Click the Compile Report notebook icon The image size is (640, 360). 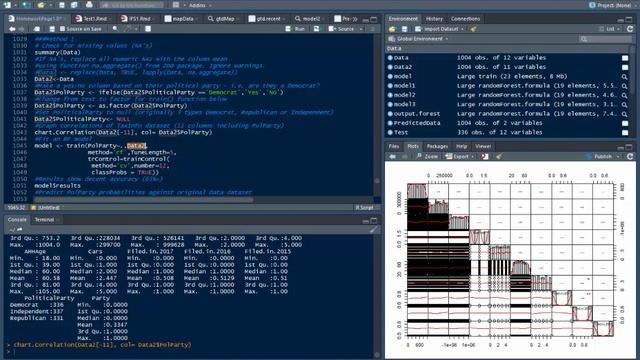(148, 29)
